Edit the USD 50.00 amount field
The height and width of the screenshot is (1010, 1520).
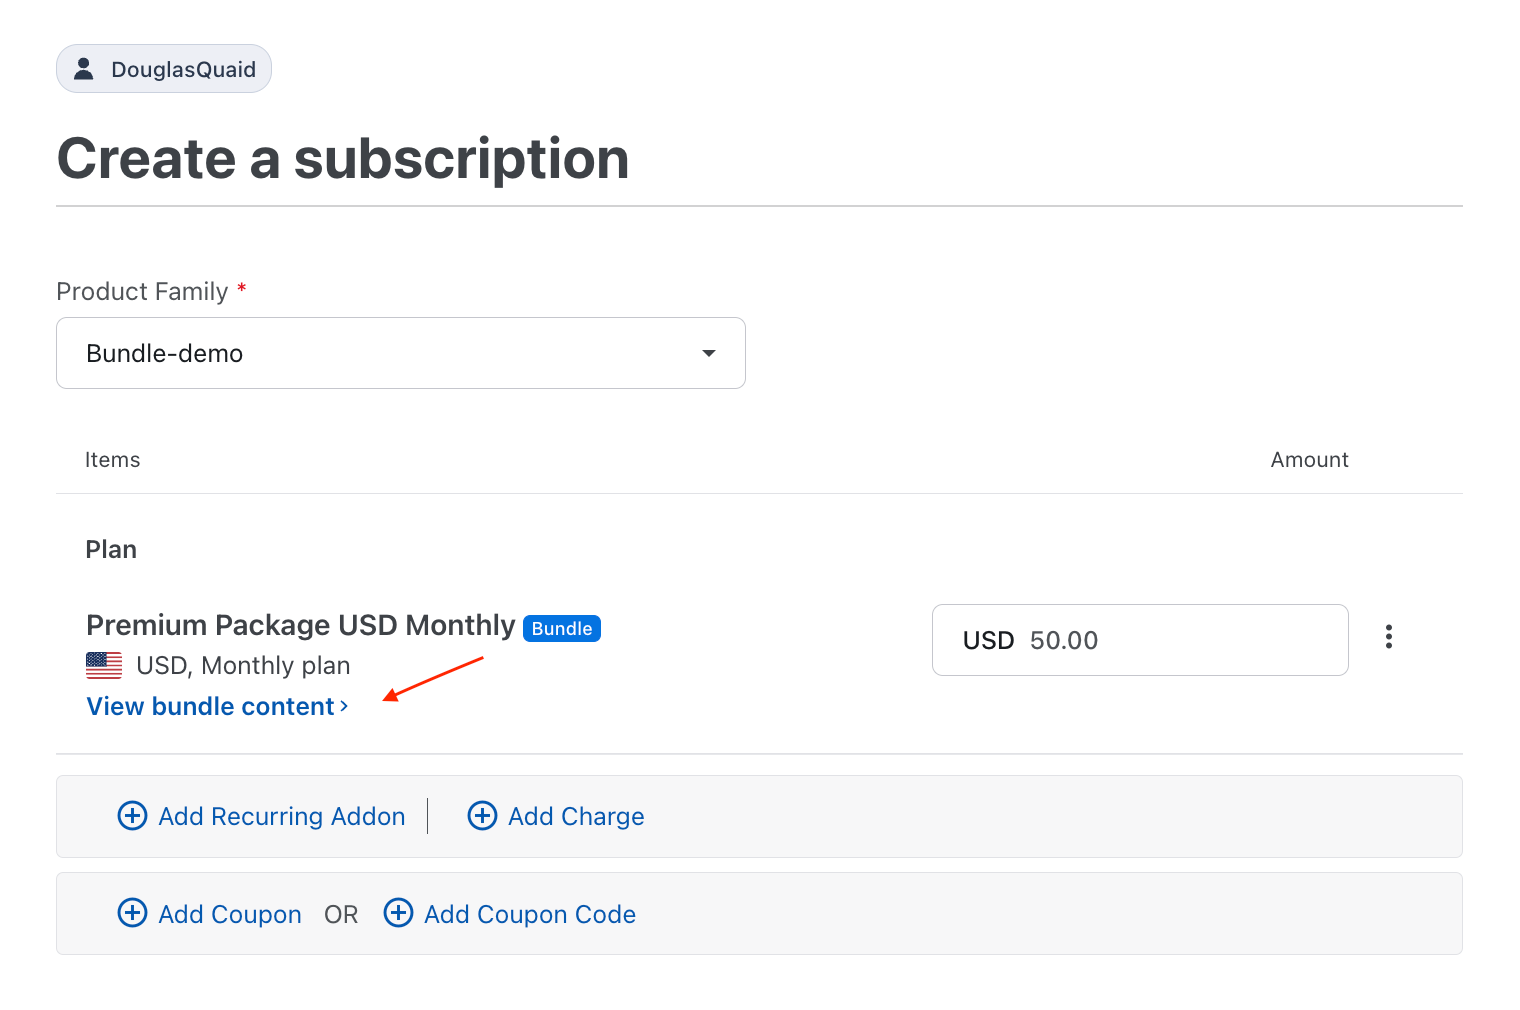tap(1140, 640)
